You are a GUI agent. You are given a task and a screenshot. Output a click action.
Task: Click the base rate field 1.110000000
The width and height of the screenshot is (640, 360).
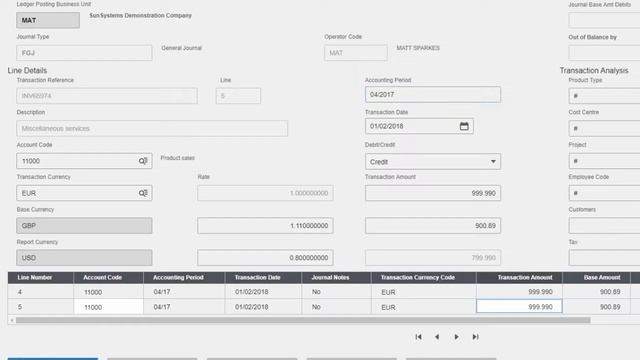[265, 226]
